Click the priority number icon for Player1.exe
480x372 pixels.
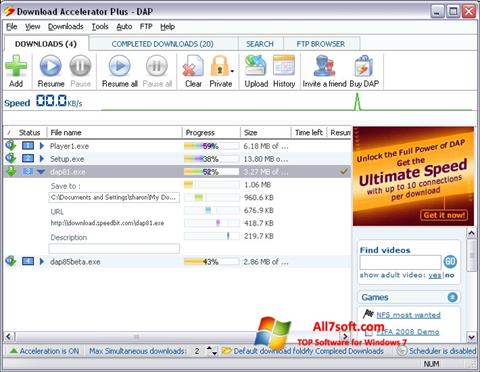28,146
